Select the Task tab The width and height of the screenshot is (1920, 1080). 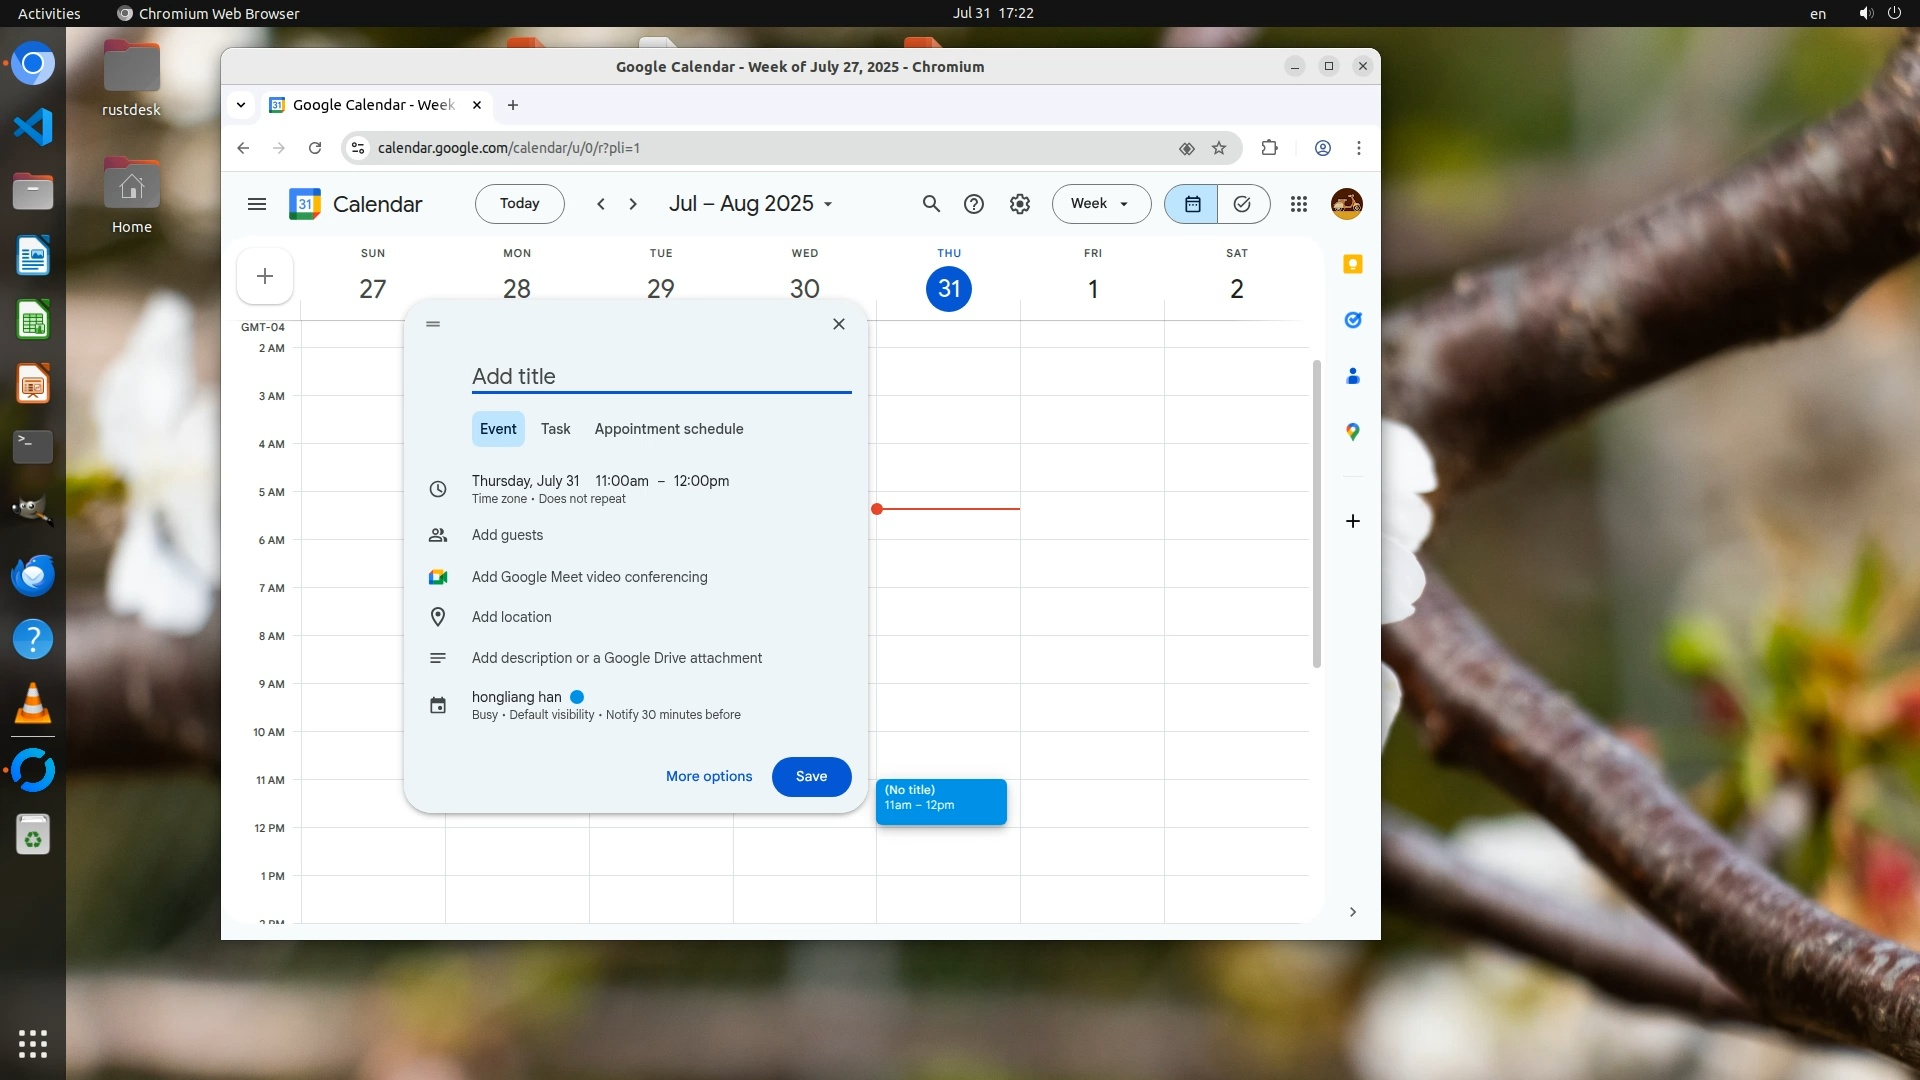[x=555, y=429]
